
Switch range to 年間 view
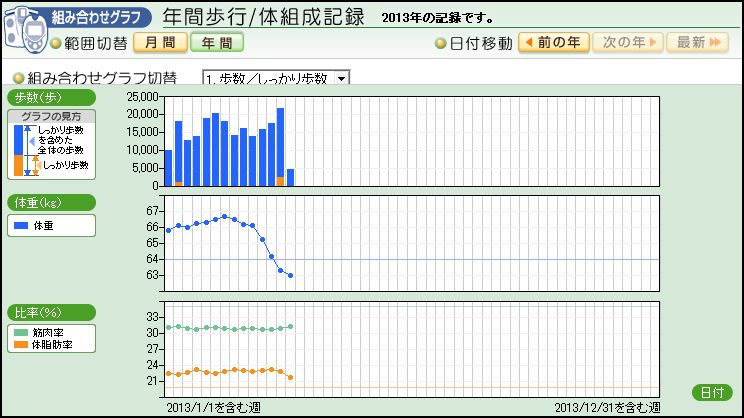click(216, 43)
